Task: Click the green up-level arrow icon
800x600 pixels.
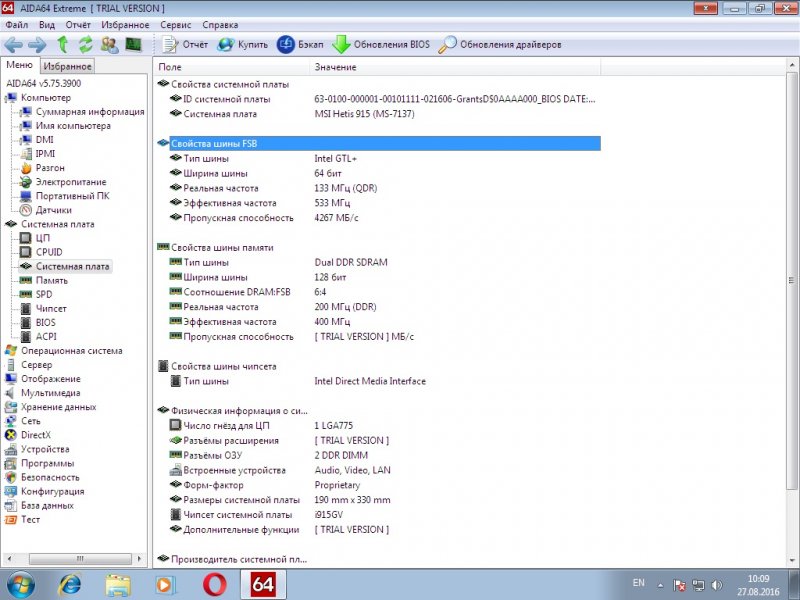Action: pyautogui.click(x=63, y=45)
